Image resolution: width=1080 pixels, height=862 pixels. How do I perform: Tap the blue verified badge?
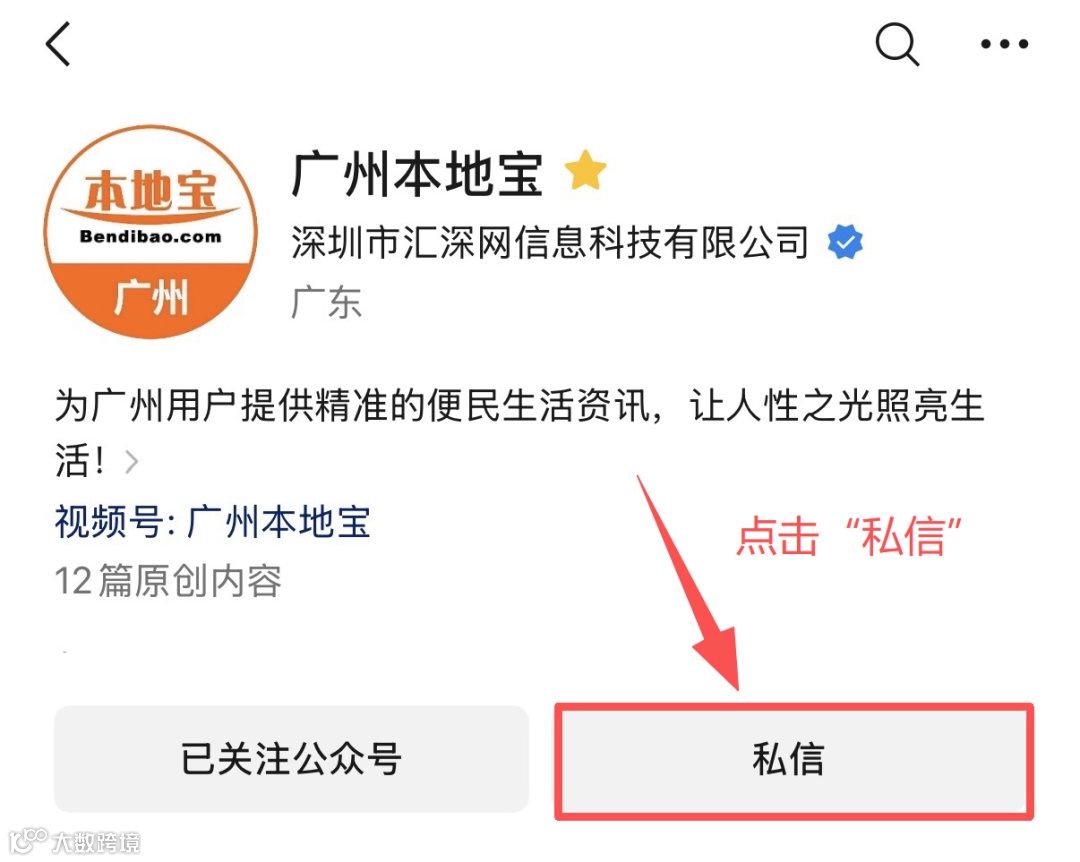tap(845, 242)
